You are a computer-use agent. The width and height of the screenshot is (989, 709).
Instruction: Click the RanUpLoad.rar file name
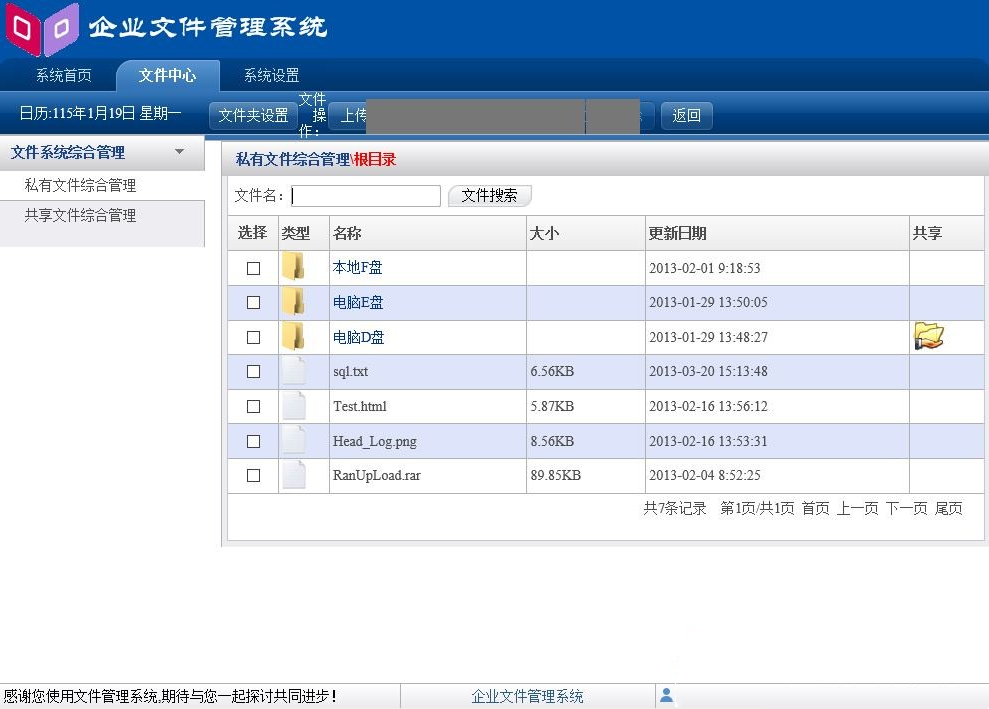[377, 476]
